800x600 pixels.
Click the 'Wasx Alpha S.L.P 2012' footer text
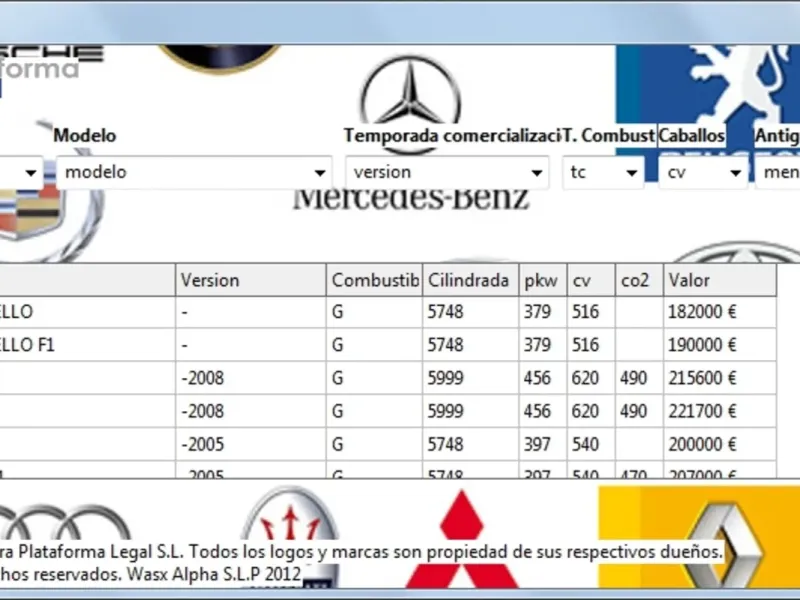pyautogui.click(x=214, y=574)
